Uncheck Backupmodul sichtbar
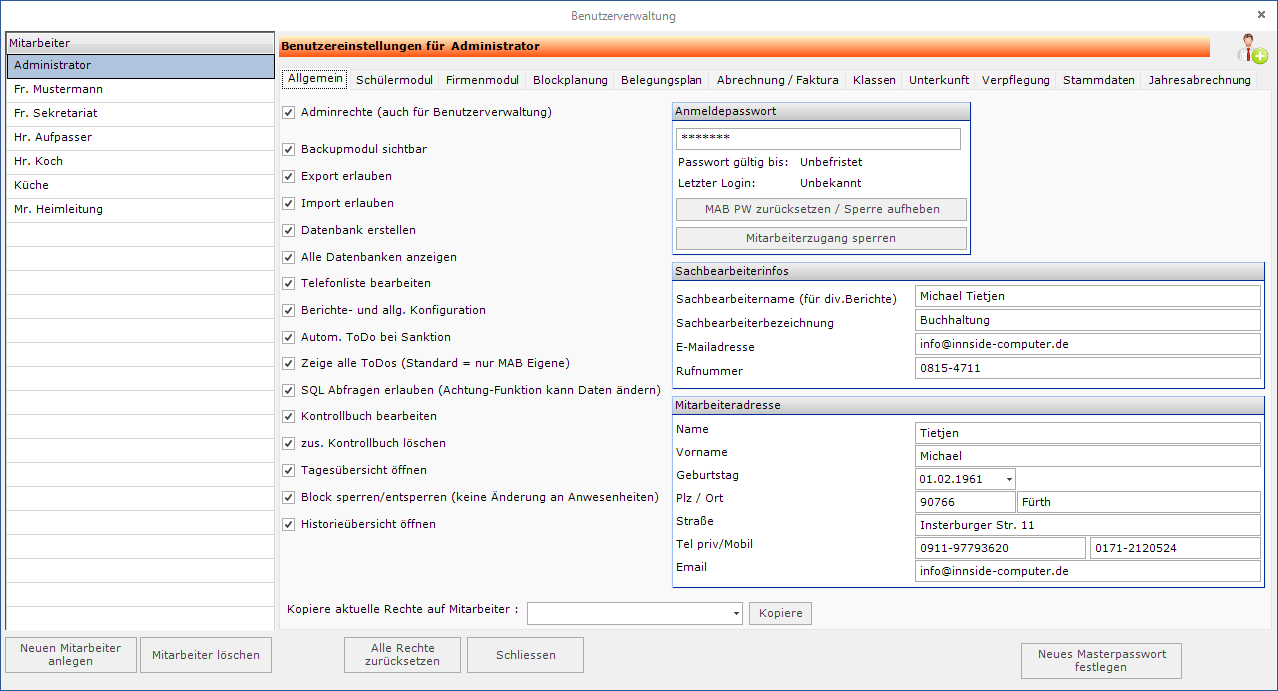 [289, 149]
